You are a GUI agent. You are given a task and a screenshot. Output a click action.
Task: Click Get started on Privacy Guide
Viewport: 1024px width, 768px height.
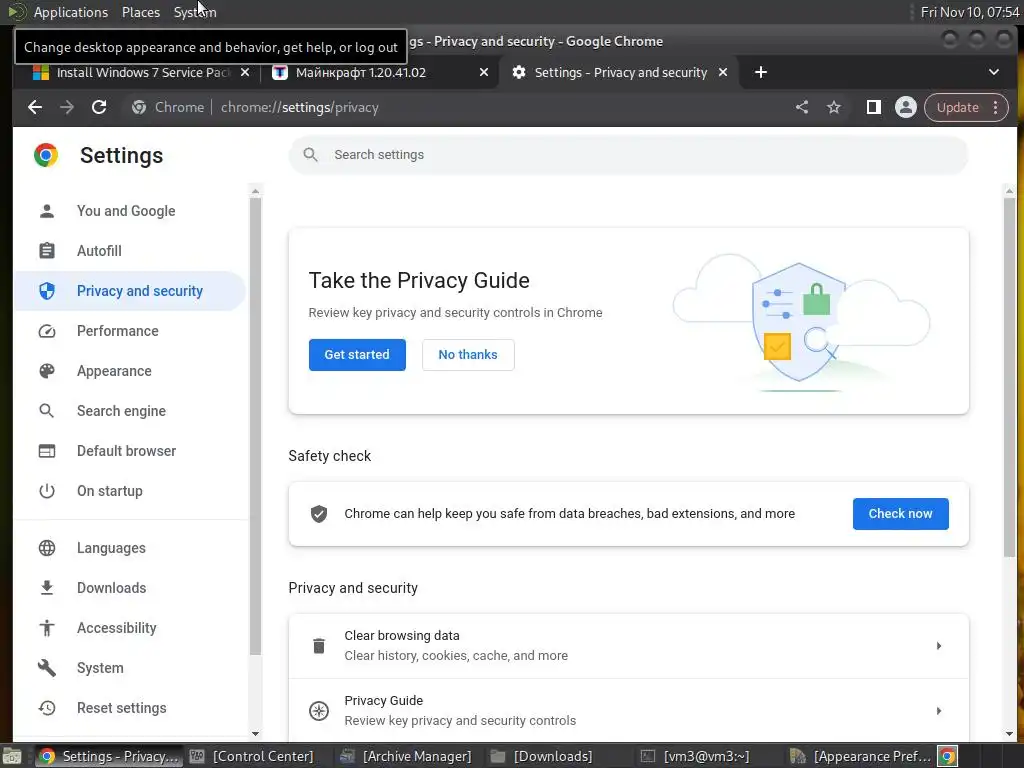(x=357, y=355)
